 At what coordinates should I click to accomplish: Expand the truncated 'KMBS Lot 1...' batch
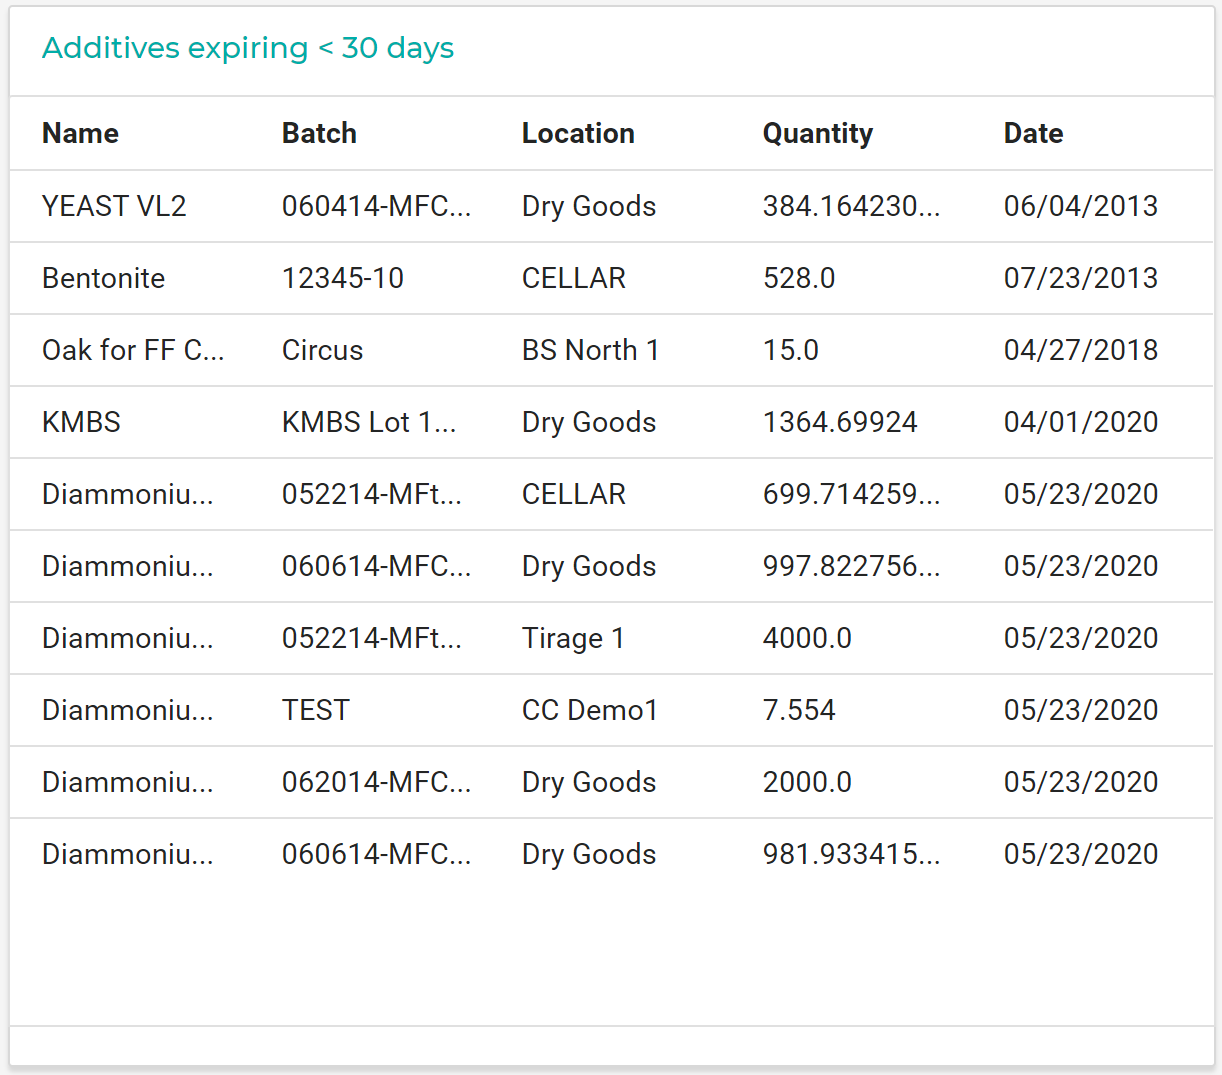coord(369,422)
